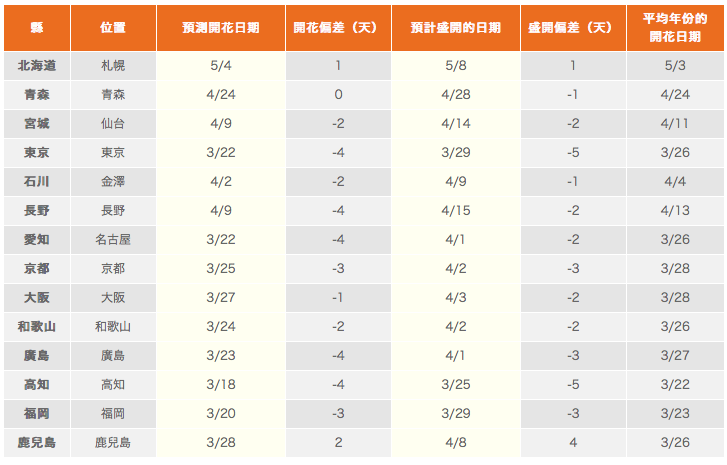Click the 預計盛開的日期 column header

pos(456,28)
